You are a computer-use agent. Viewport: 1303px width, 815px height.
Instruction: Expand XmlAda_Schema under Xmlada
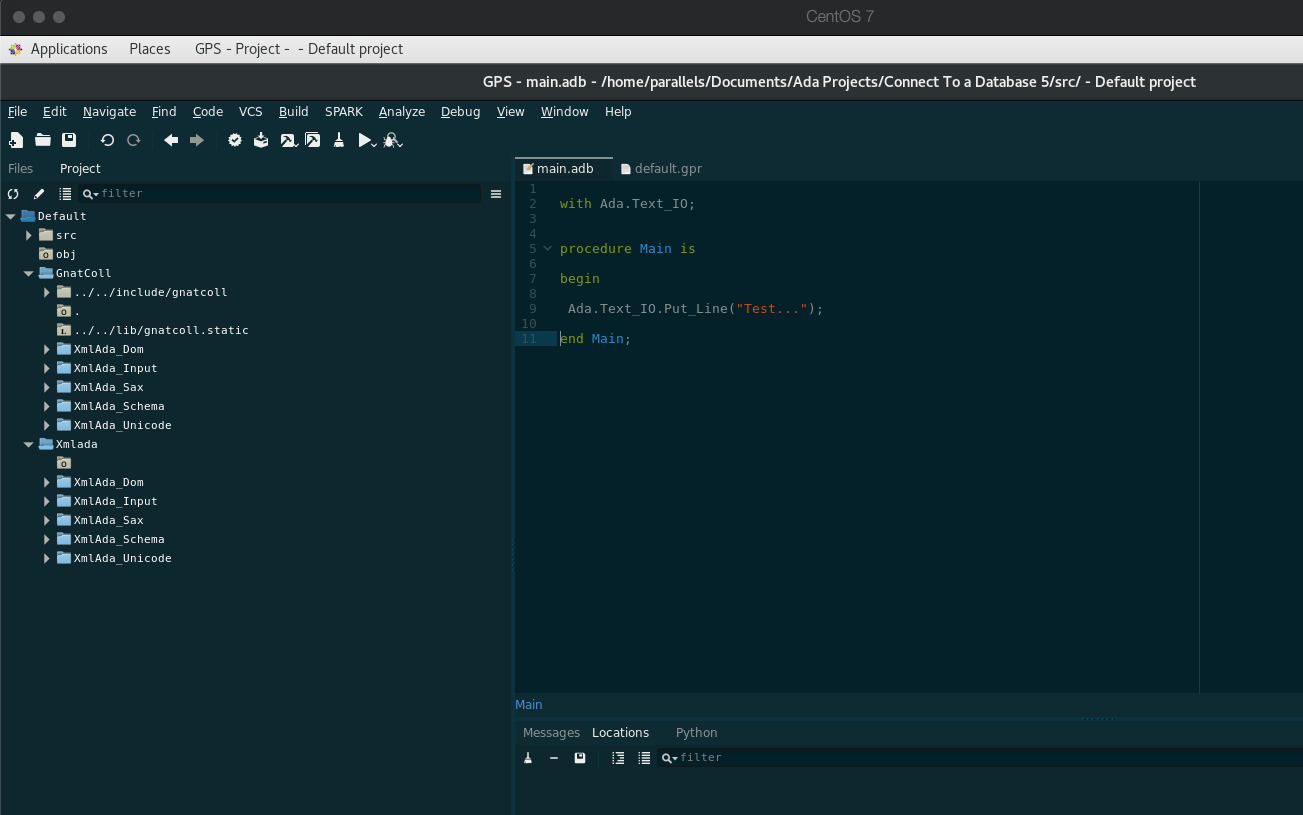click(x=47, y=539)
